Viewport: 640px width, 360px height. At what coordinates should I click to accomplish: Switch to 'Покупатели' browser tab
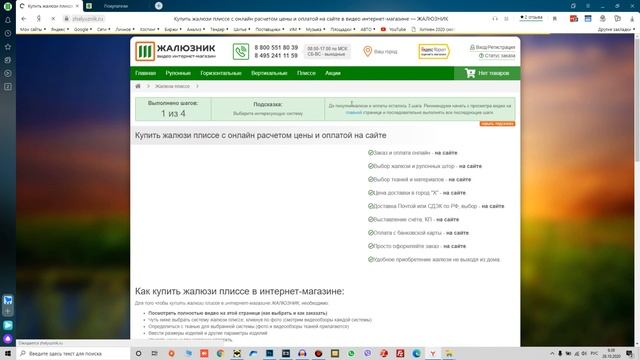coord(116,6)
